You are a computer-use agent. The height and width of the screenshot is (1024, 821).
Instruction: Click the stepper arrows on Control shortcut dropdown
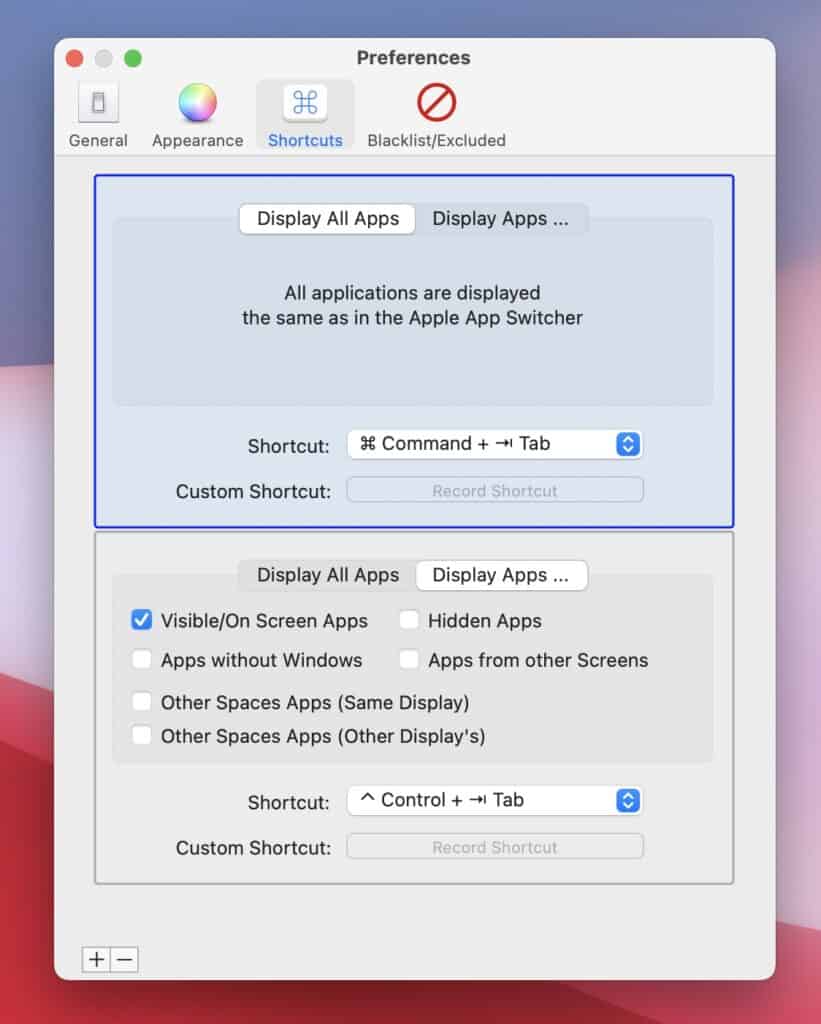(x=628, y=800)
